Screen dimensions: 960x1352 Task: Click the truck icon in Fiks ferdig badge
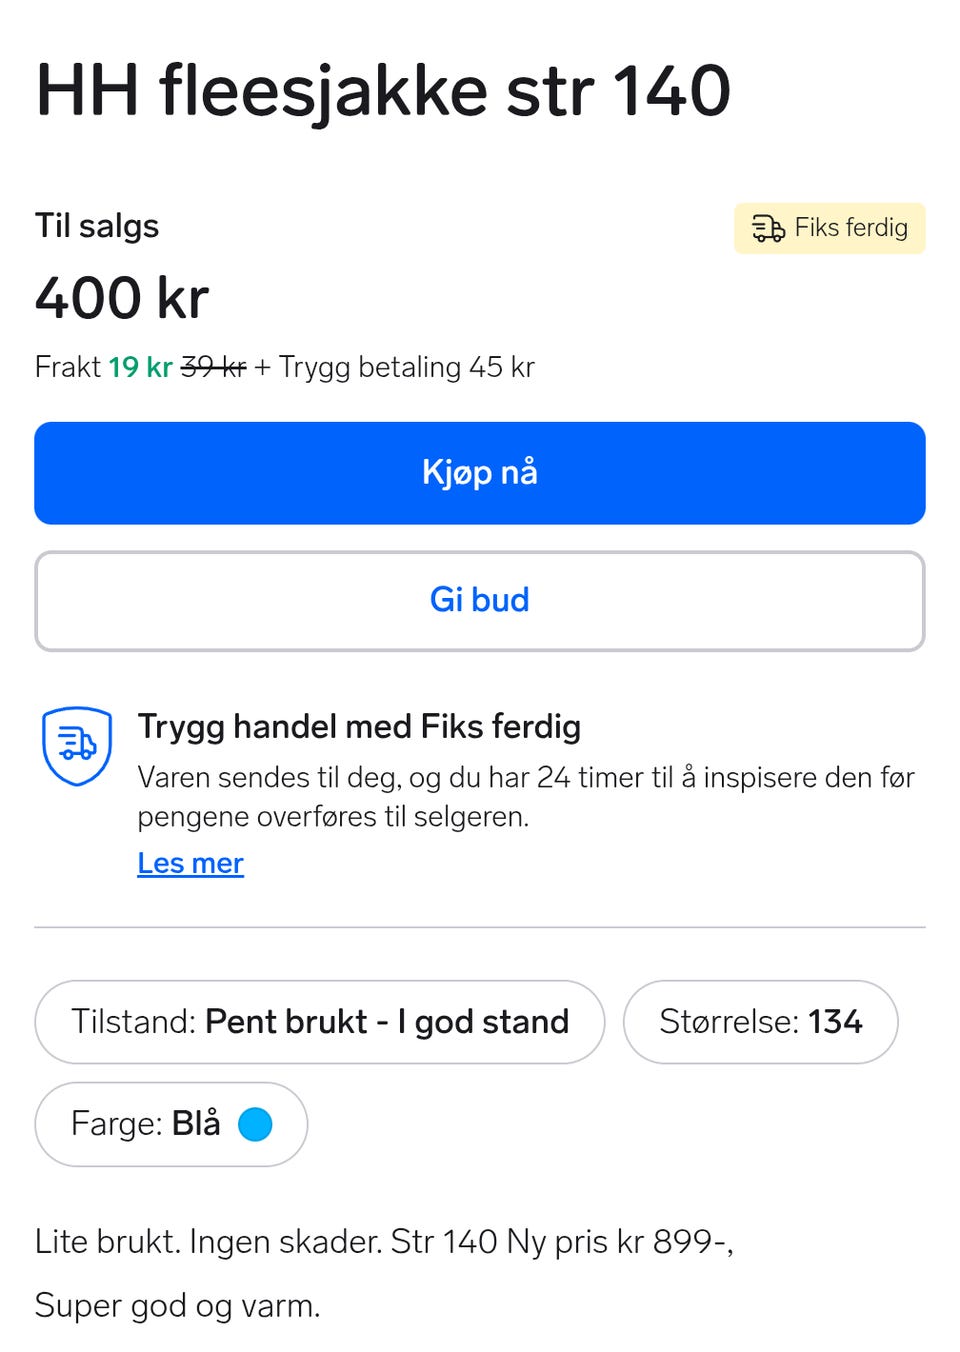pyautogui.click(x=768, y=228)
